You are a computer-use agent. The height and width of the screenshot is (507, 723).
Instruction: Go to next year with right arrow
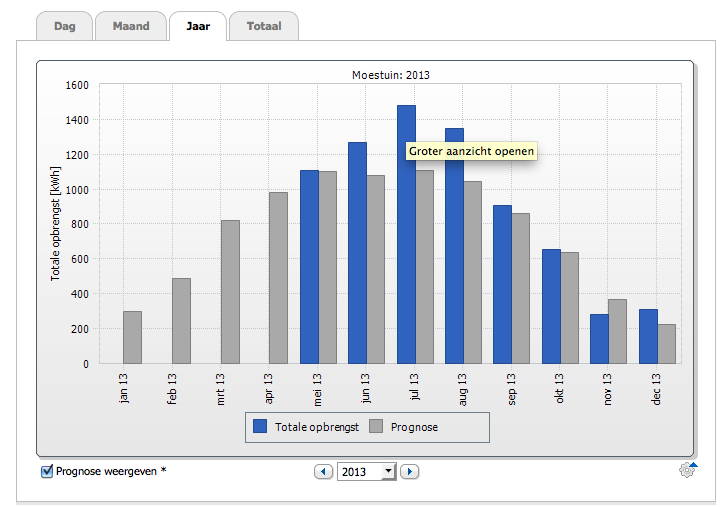pos(409,471)
